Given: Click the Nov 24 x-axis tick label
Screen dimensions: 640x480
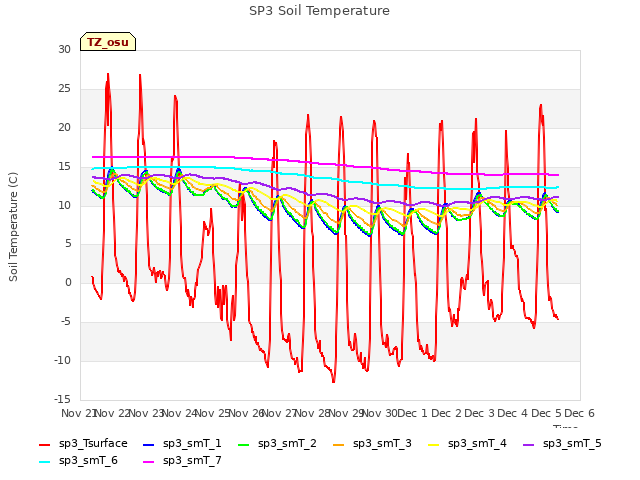Looking at the screenshot, I should [180, 413].
